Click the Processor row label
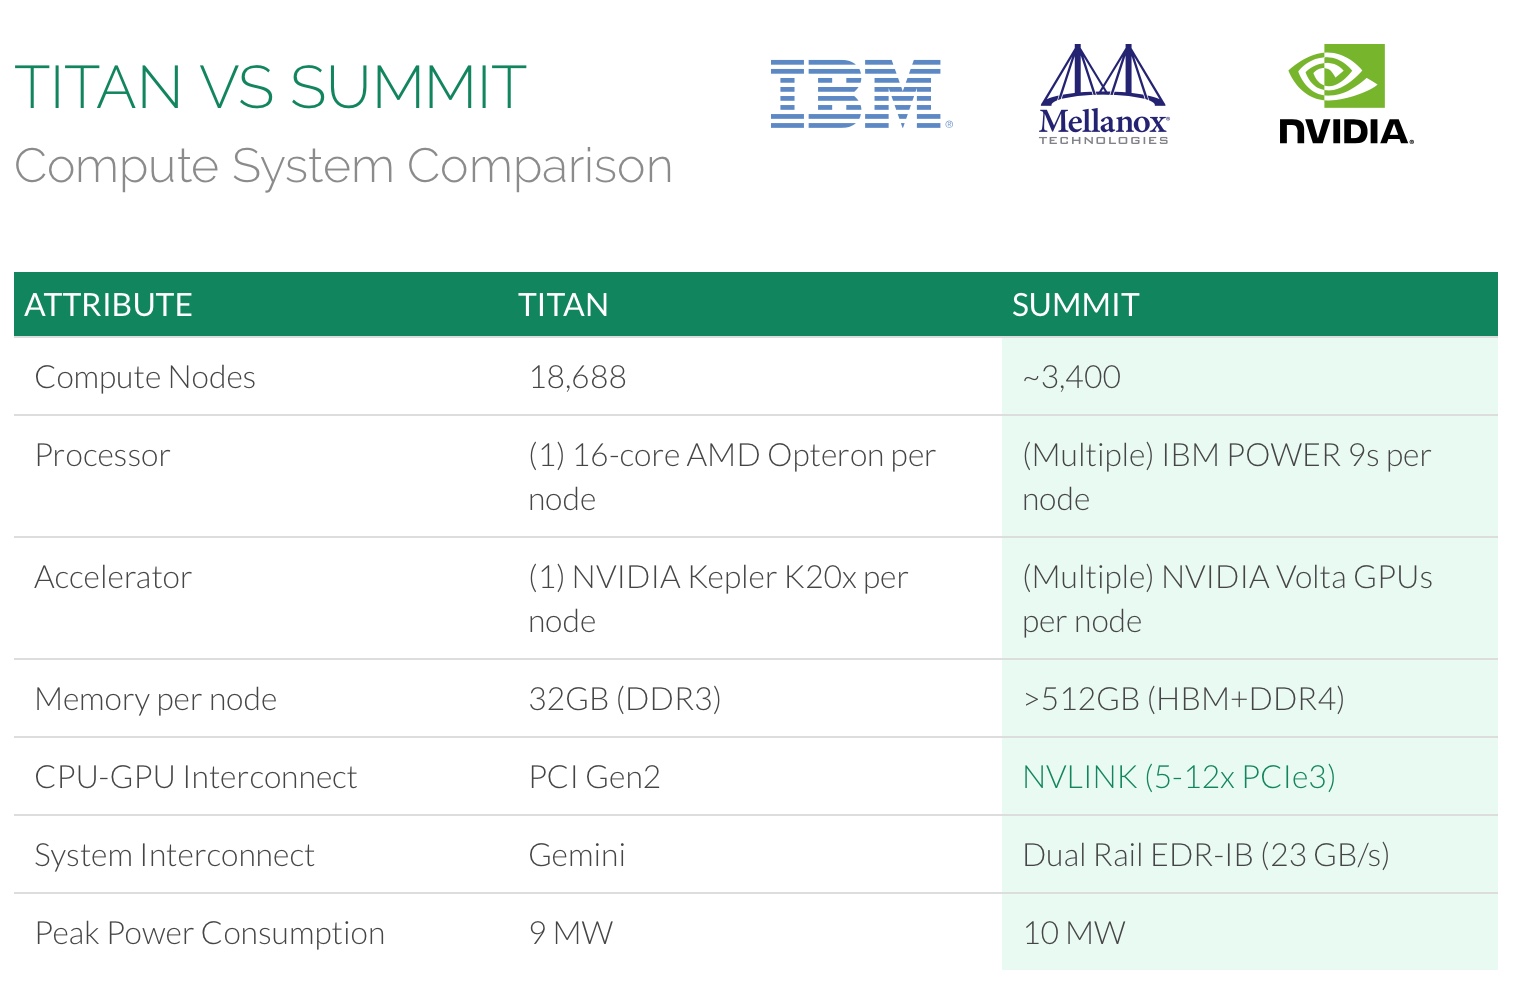This screenshot has width=1516, height=988. 103,455
